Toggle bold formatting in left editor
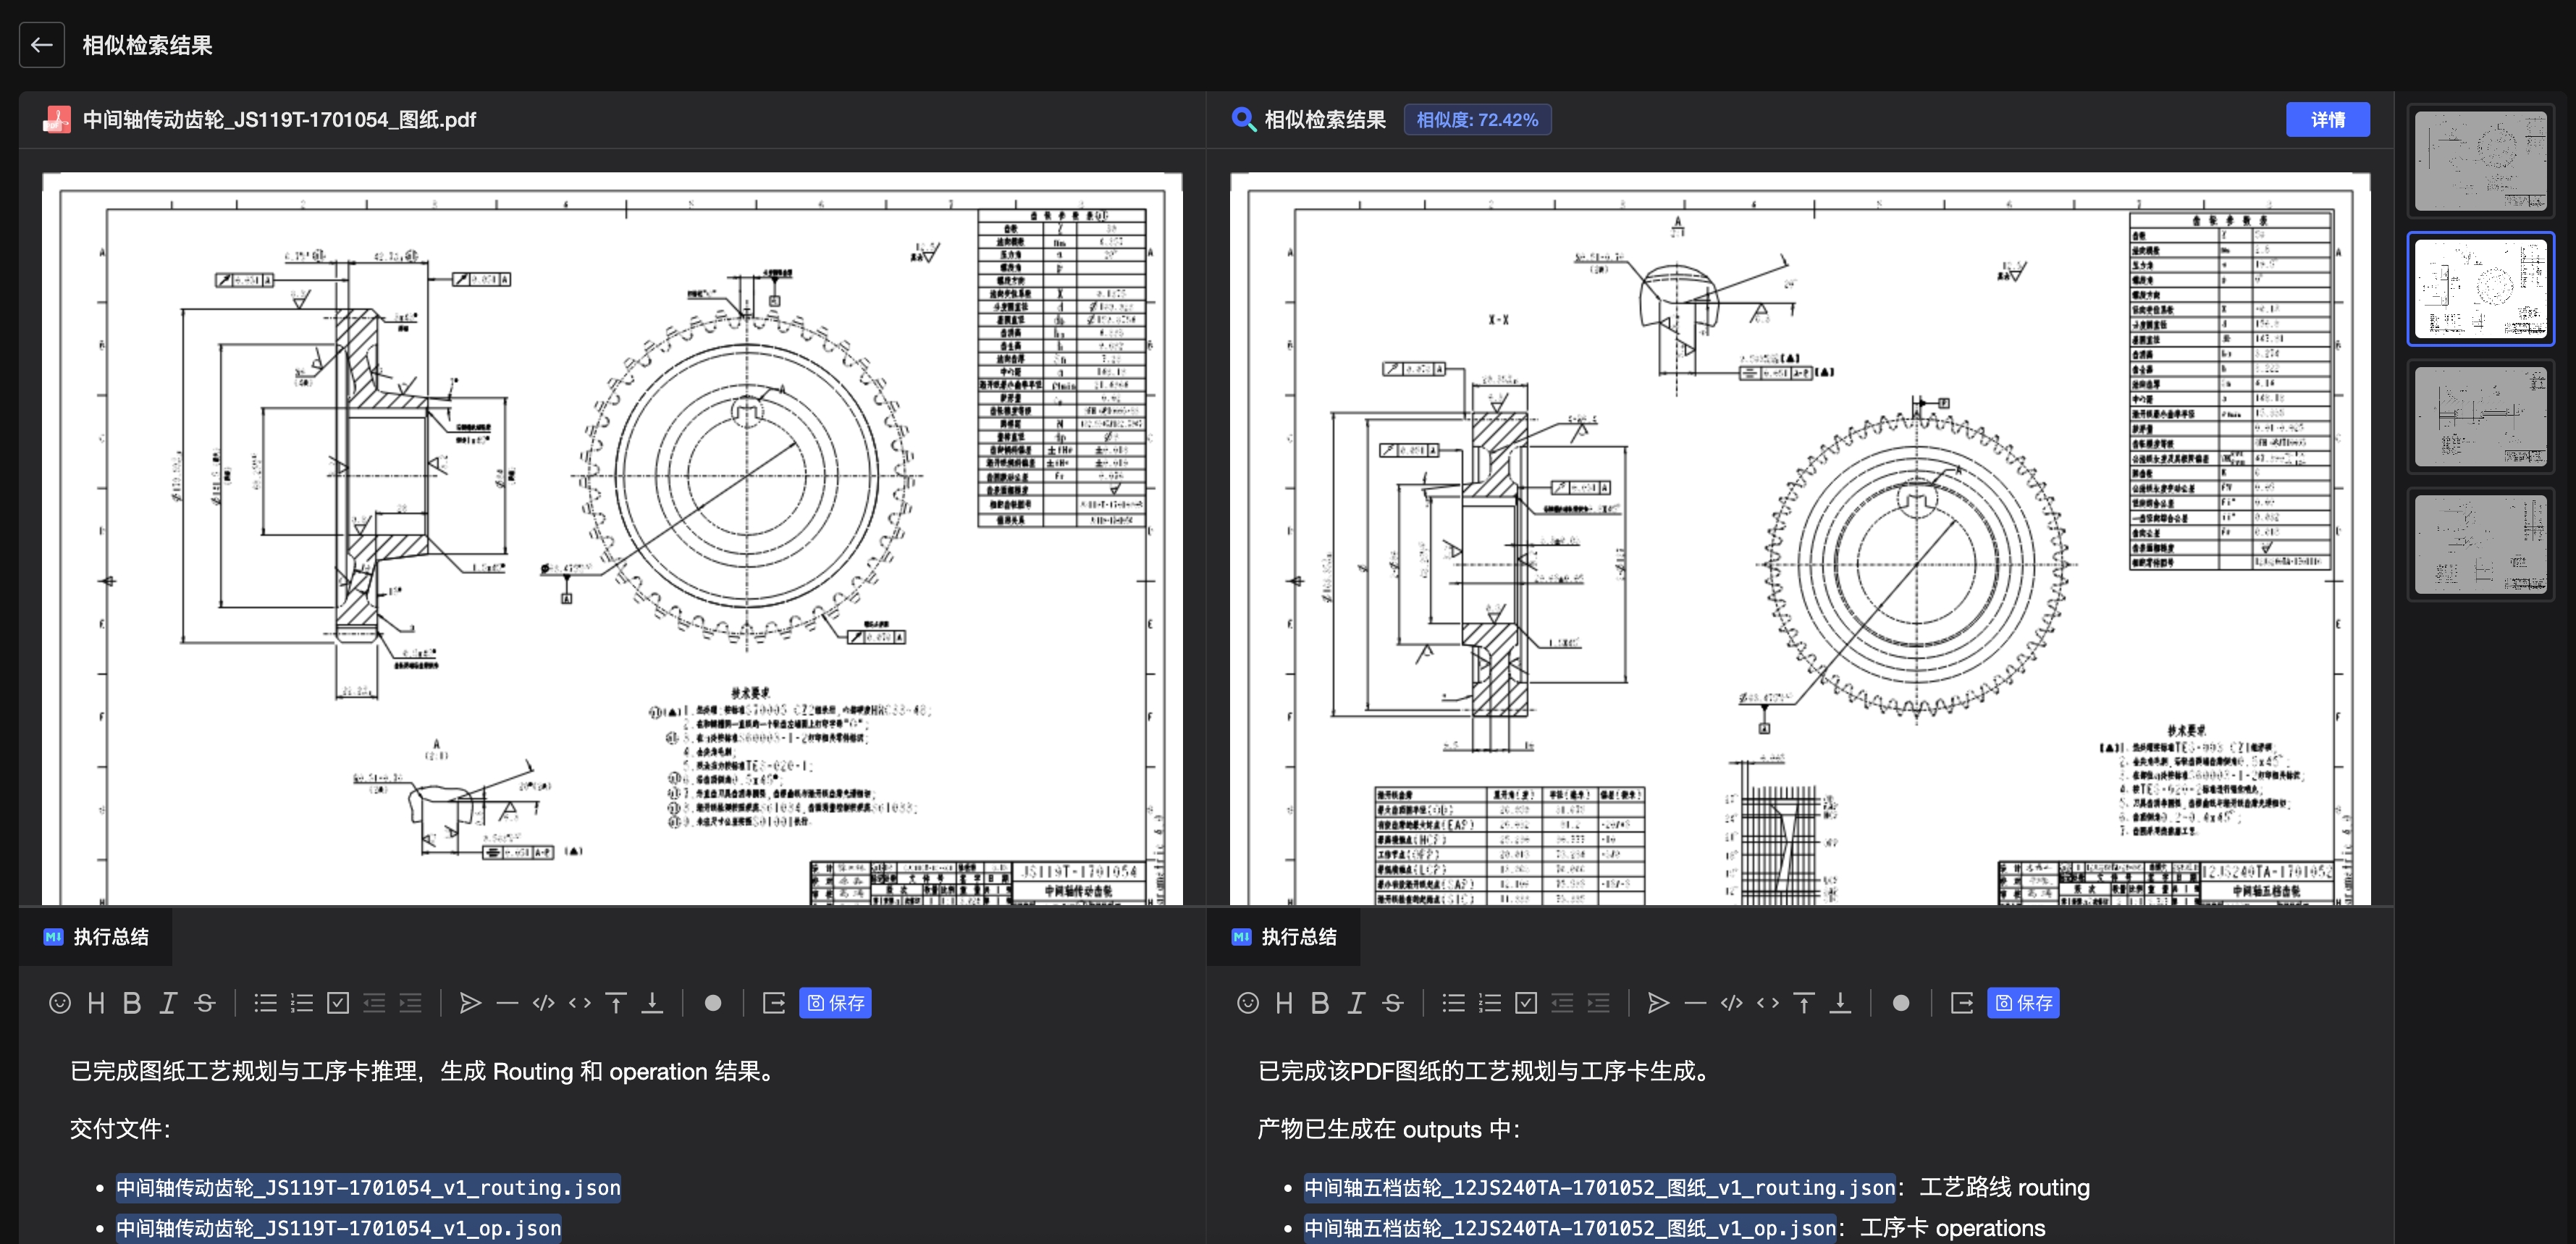Screen dimensions: 2576x1244 (132, 1003)
